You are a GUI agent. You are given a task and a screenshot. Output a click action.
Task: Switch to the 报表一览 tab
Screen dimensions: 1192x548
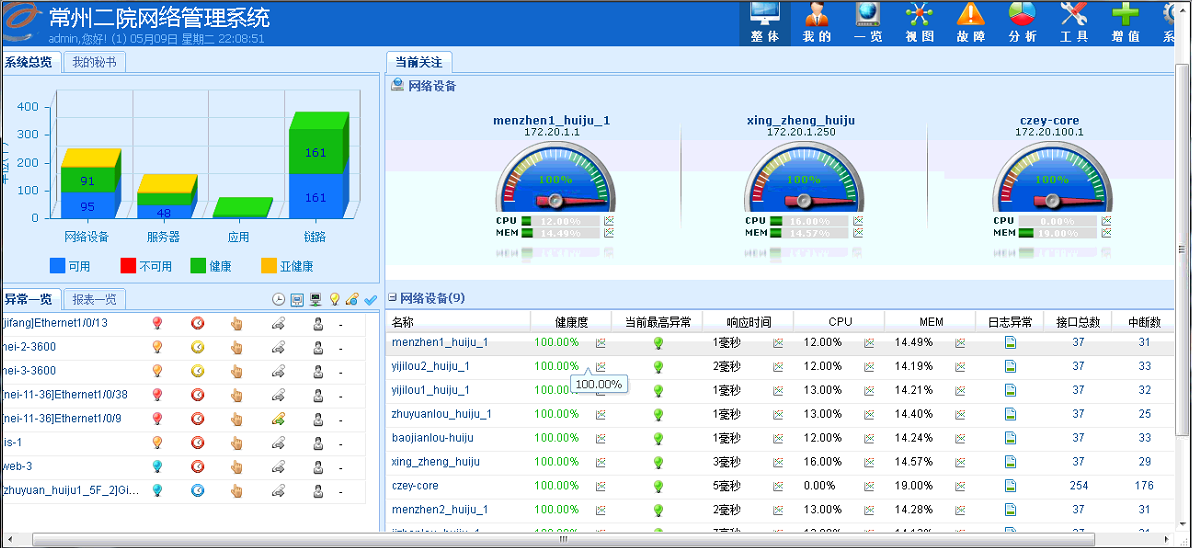point(94,299)
